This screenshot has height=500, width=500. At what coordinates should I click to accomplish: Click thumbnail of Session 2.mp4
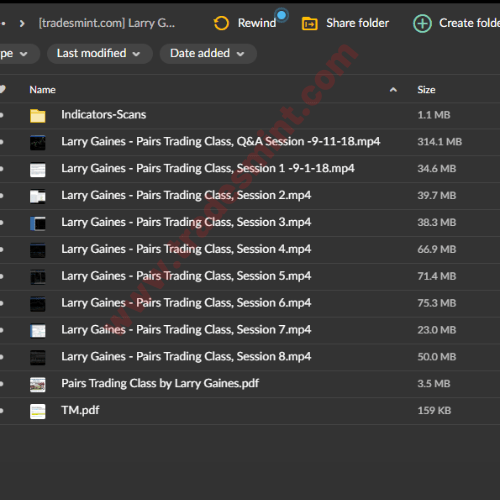click(38, 196)
